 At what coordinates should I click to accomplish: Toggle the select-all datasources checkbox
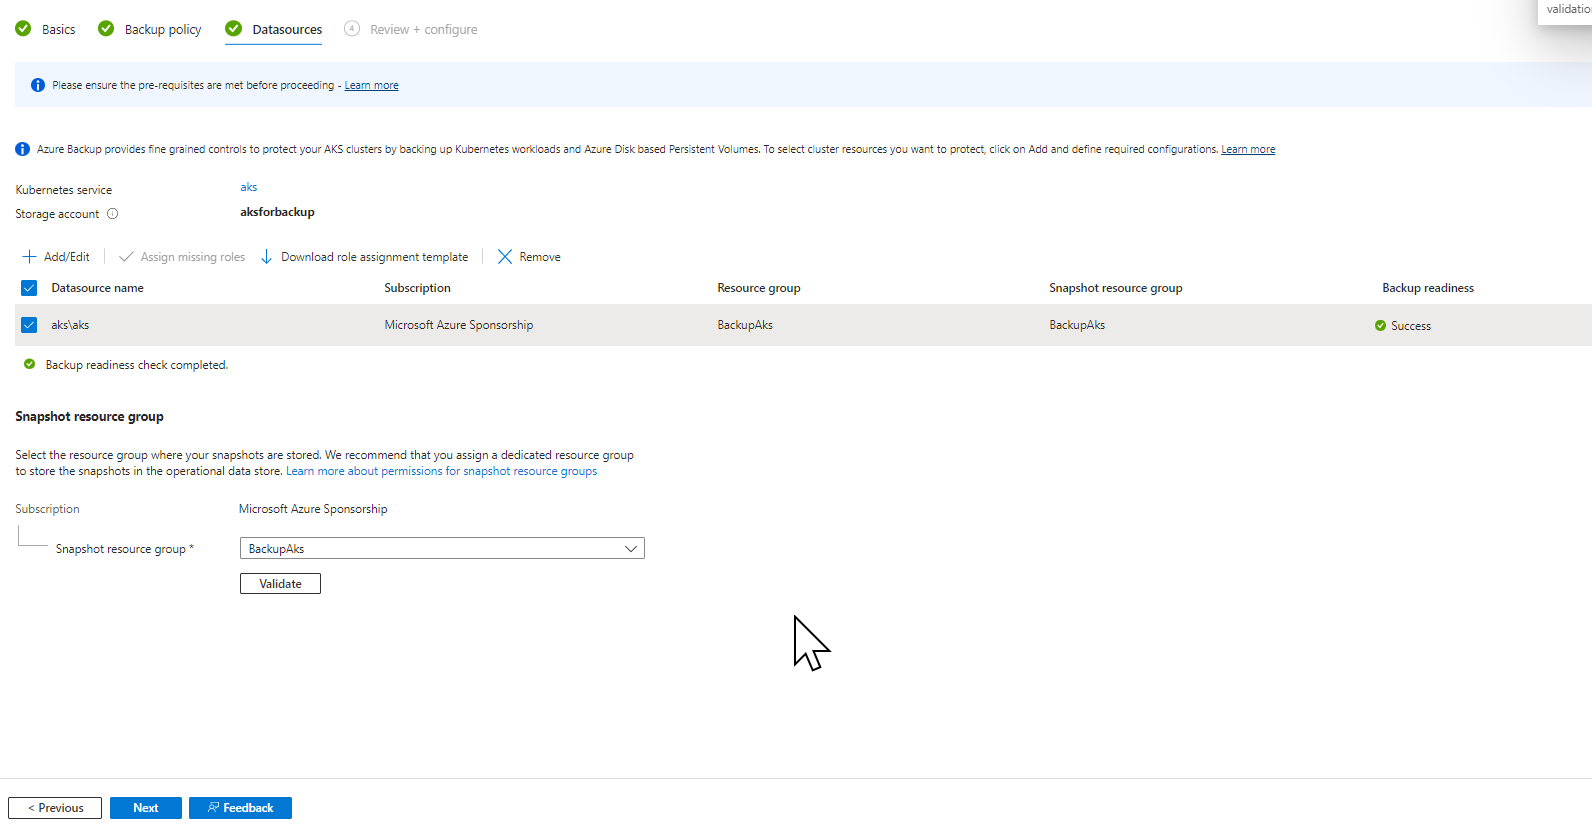(x=29, y=288)
